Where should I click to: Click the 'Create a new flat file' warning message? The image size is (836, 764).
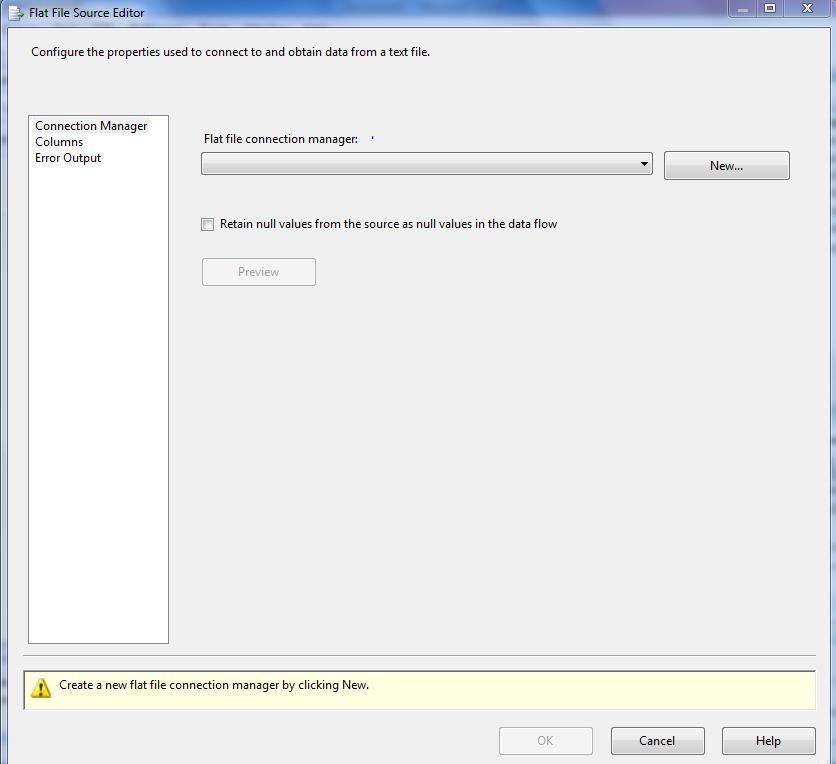pos(214,685)
